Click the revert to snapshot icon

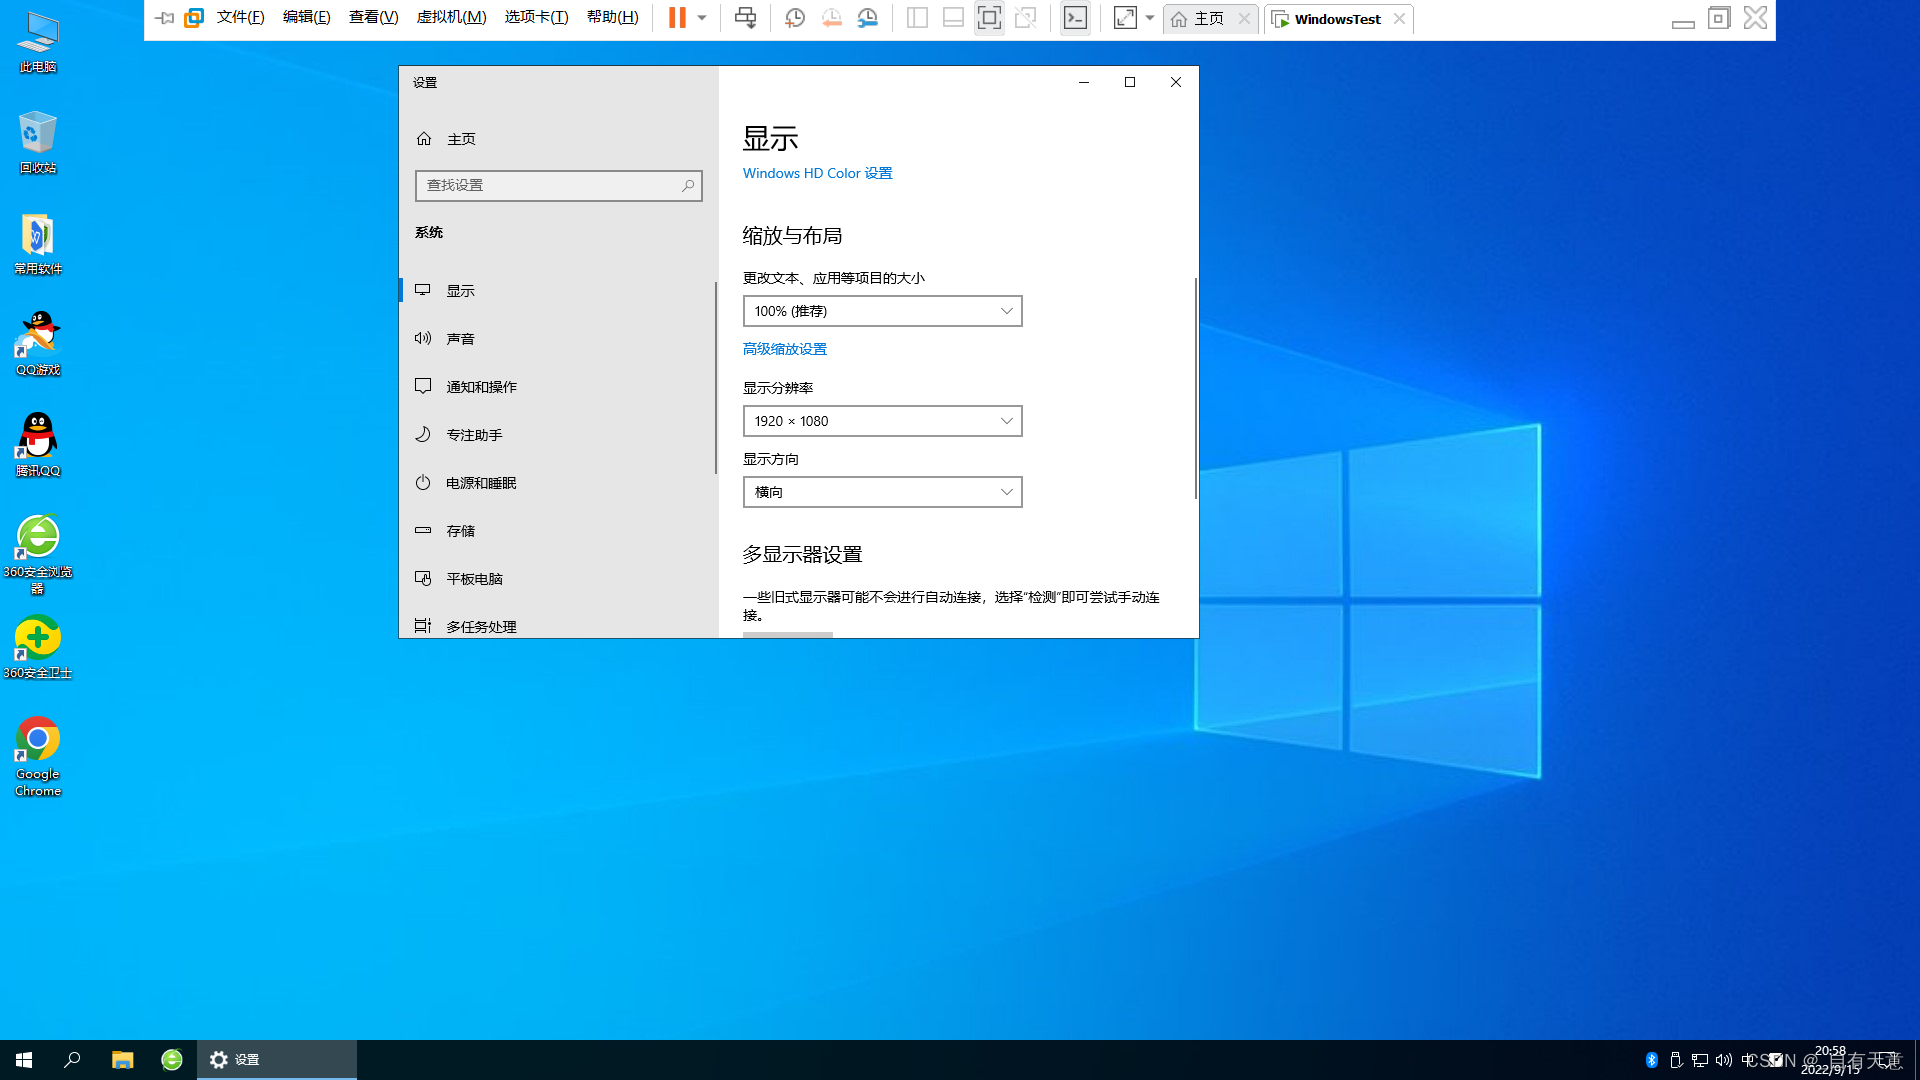pyautogui.click(x=831, y=18)
